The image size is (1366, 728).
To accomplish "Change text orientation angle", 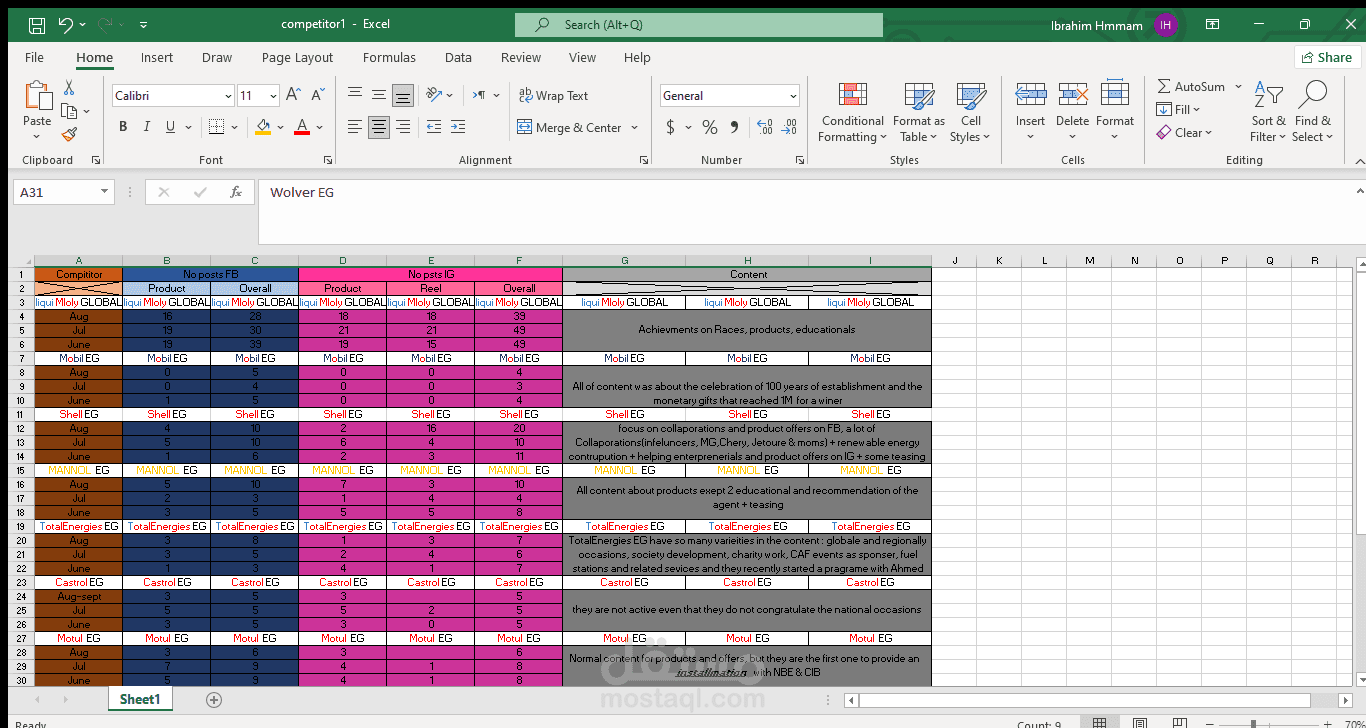I will [434, 95].
